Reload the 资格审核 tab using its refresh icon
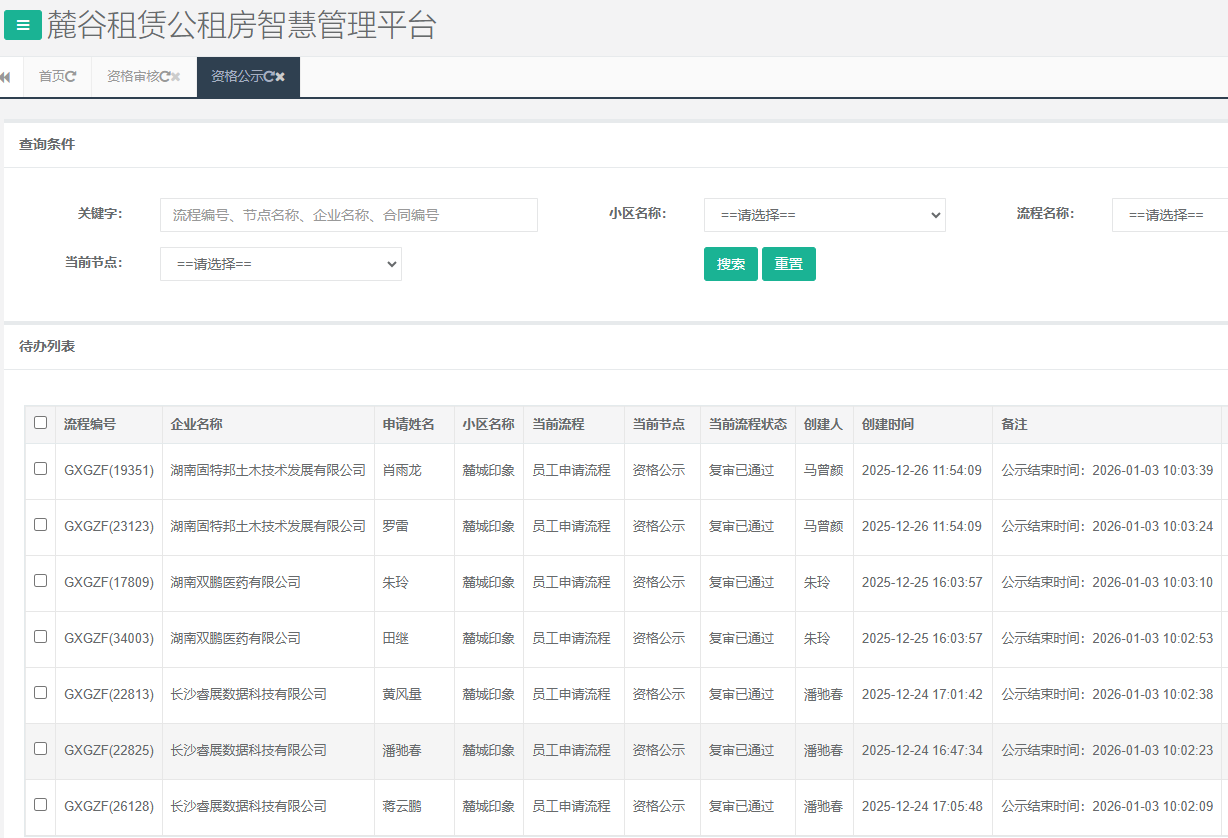Screen dimensions: 1228x838 [165, 77]
